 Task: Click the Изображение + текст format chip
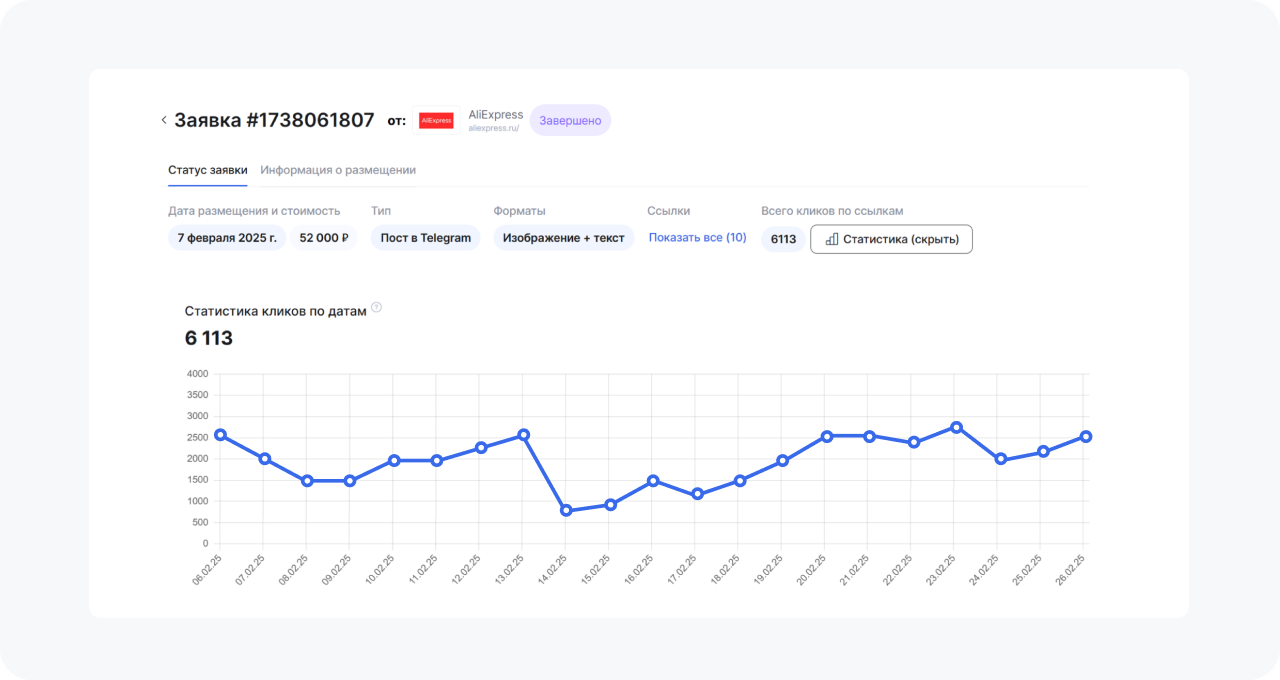point(563,238)
